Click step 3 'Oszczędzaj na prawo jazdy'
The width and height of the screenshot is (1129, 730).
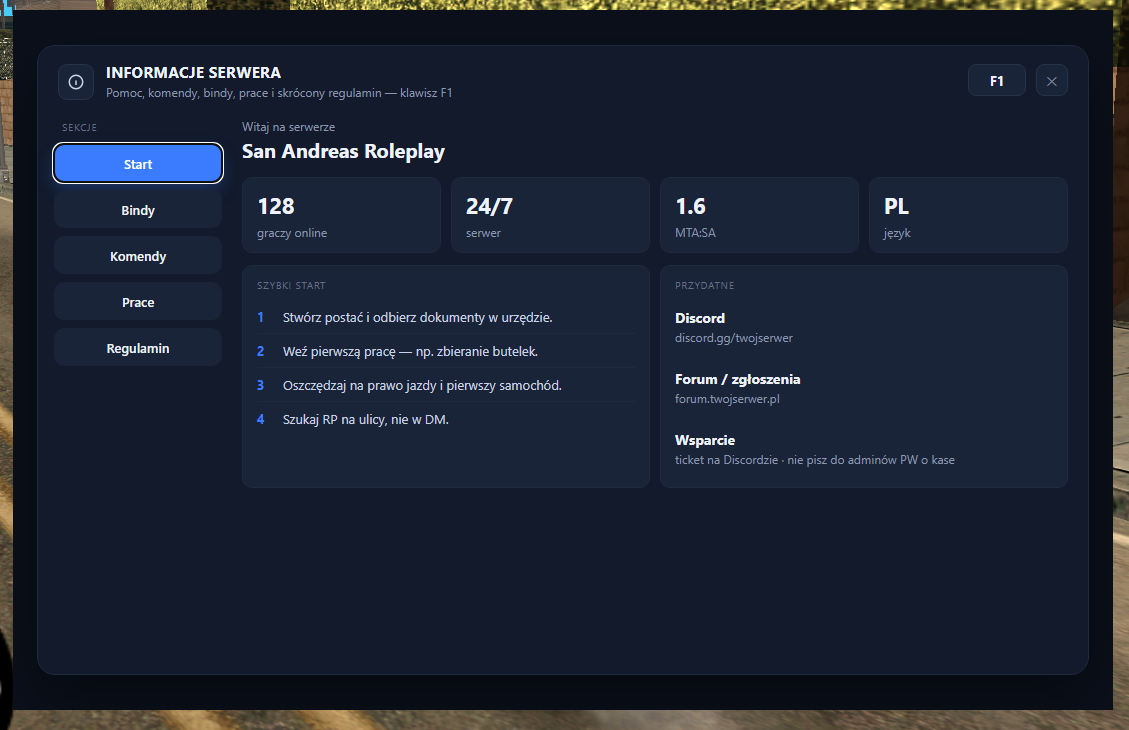click(446, 385)
